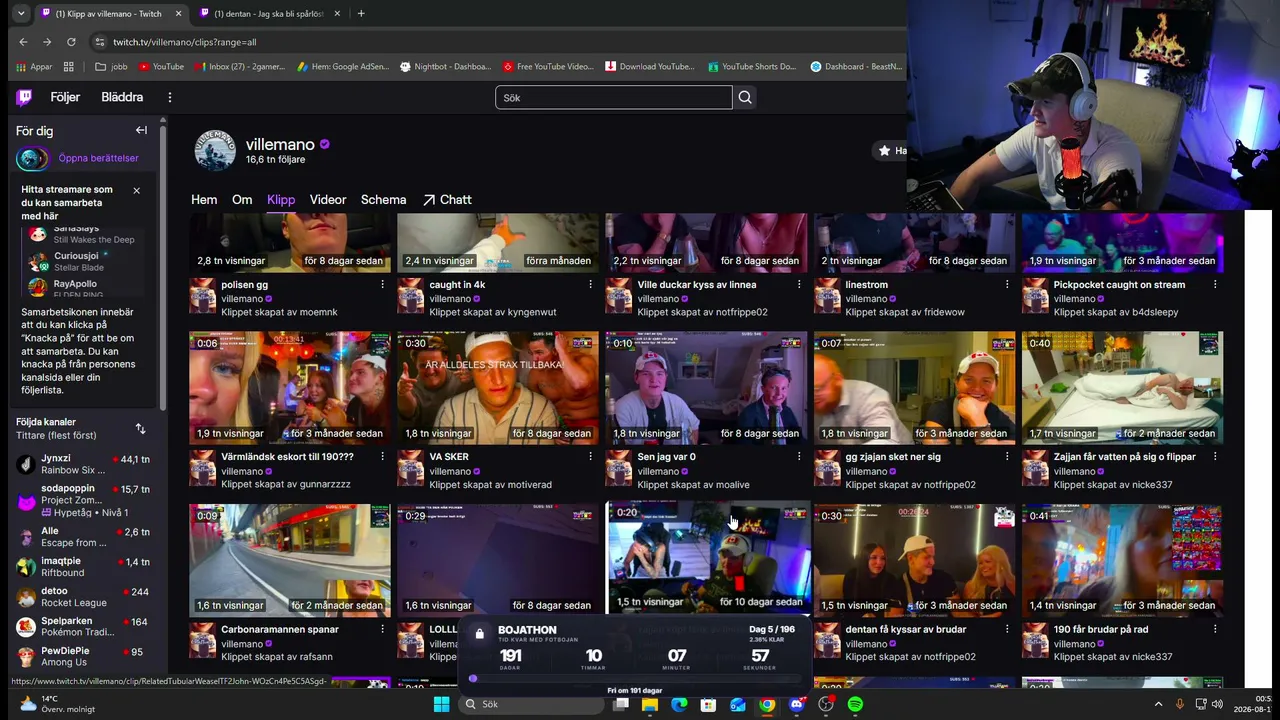Open options for Ville duckar kyss clip
Screen dimensions: 1280x720
click(799, 285)
